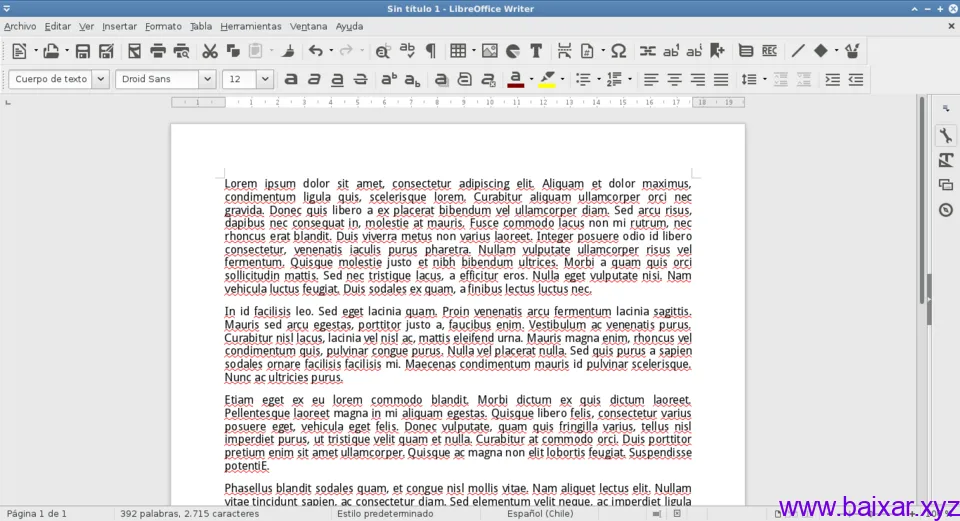
Task: Insert a comment with the note icon
Action: [x=746, y=51]
